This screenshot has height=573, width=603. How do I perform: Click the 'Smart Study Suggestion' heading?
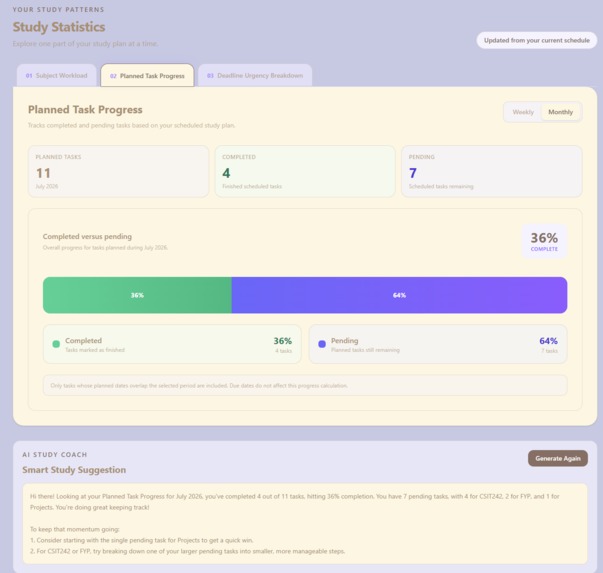tap(74, 470)
